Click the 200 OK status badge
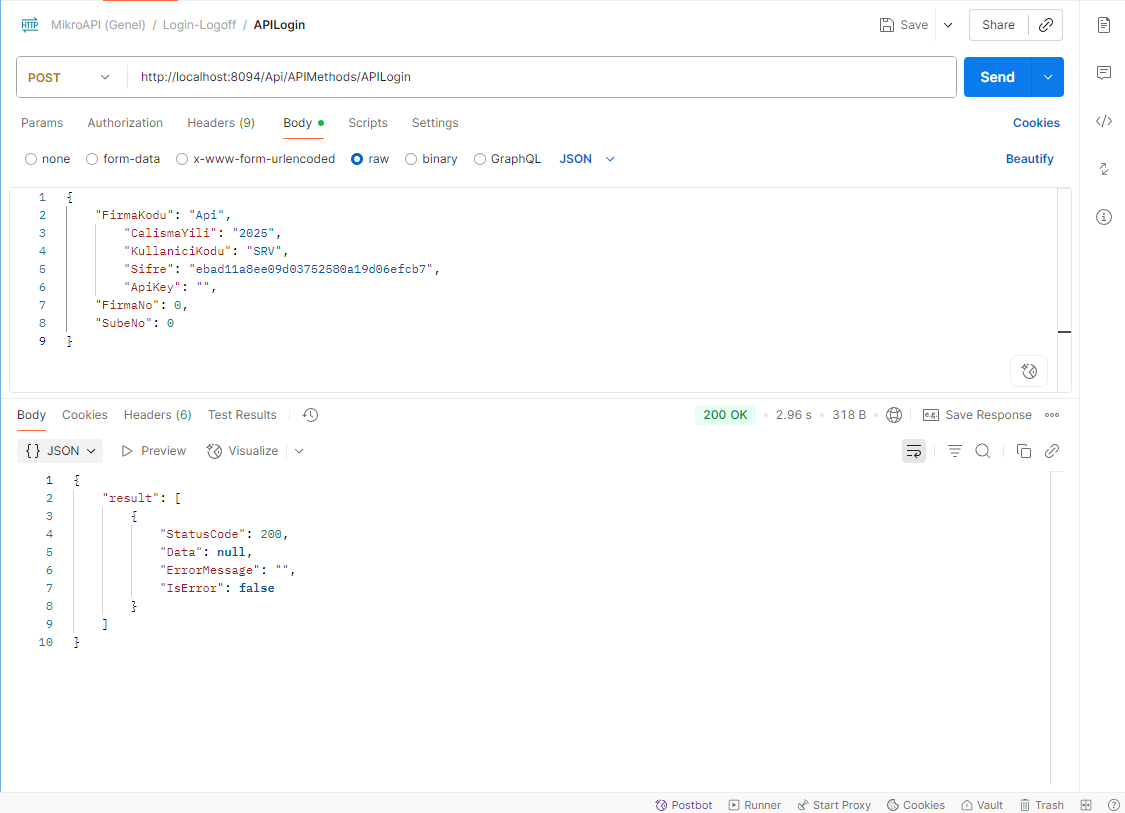The width and height of the screenshot is (1125, 813). point(725,415)
